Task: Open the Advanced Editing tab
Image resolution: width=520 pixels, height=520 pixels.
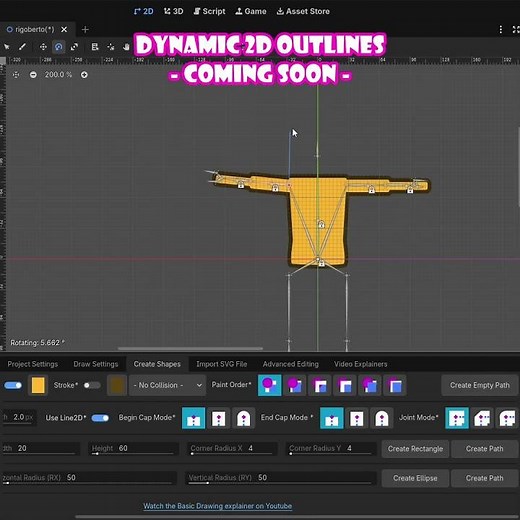Action: pyautogui.click(x=291, y=364)
